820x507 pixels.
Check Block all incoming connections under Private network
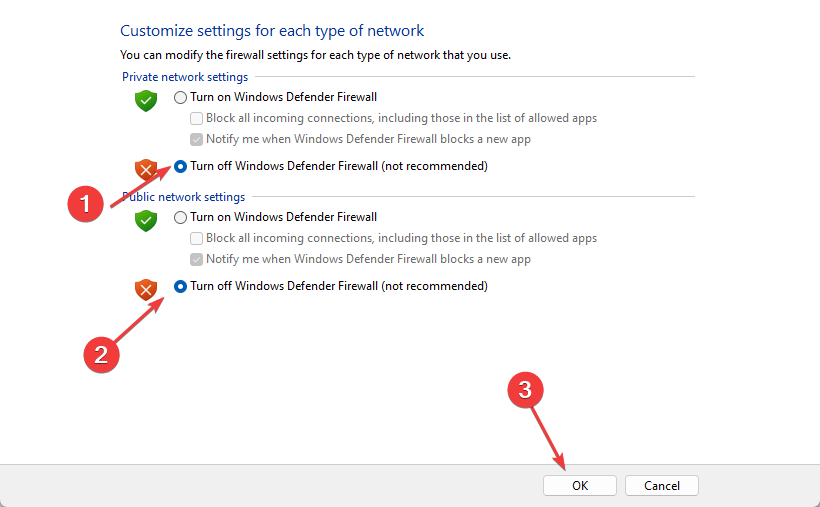click(x=197, y=118)
